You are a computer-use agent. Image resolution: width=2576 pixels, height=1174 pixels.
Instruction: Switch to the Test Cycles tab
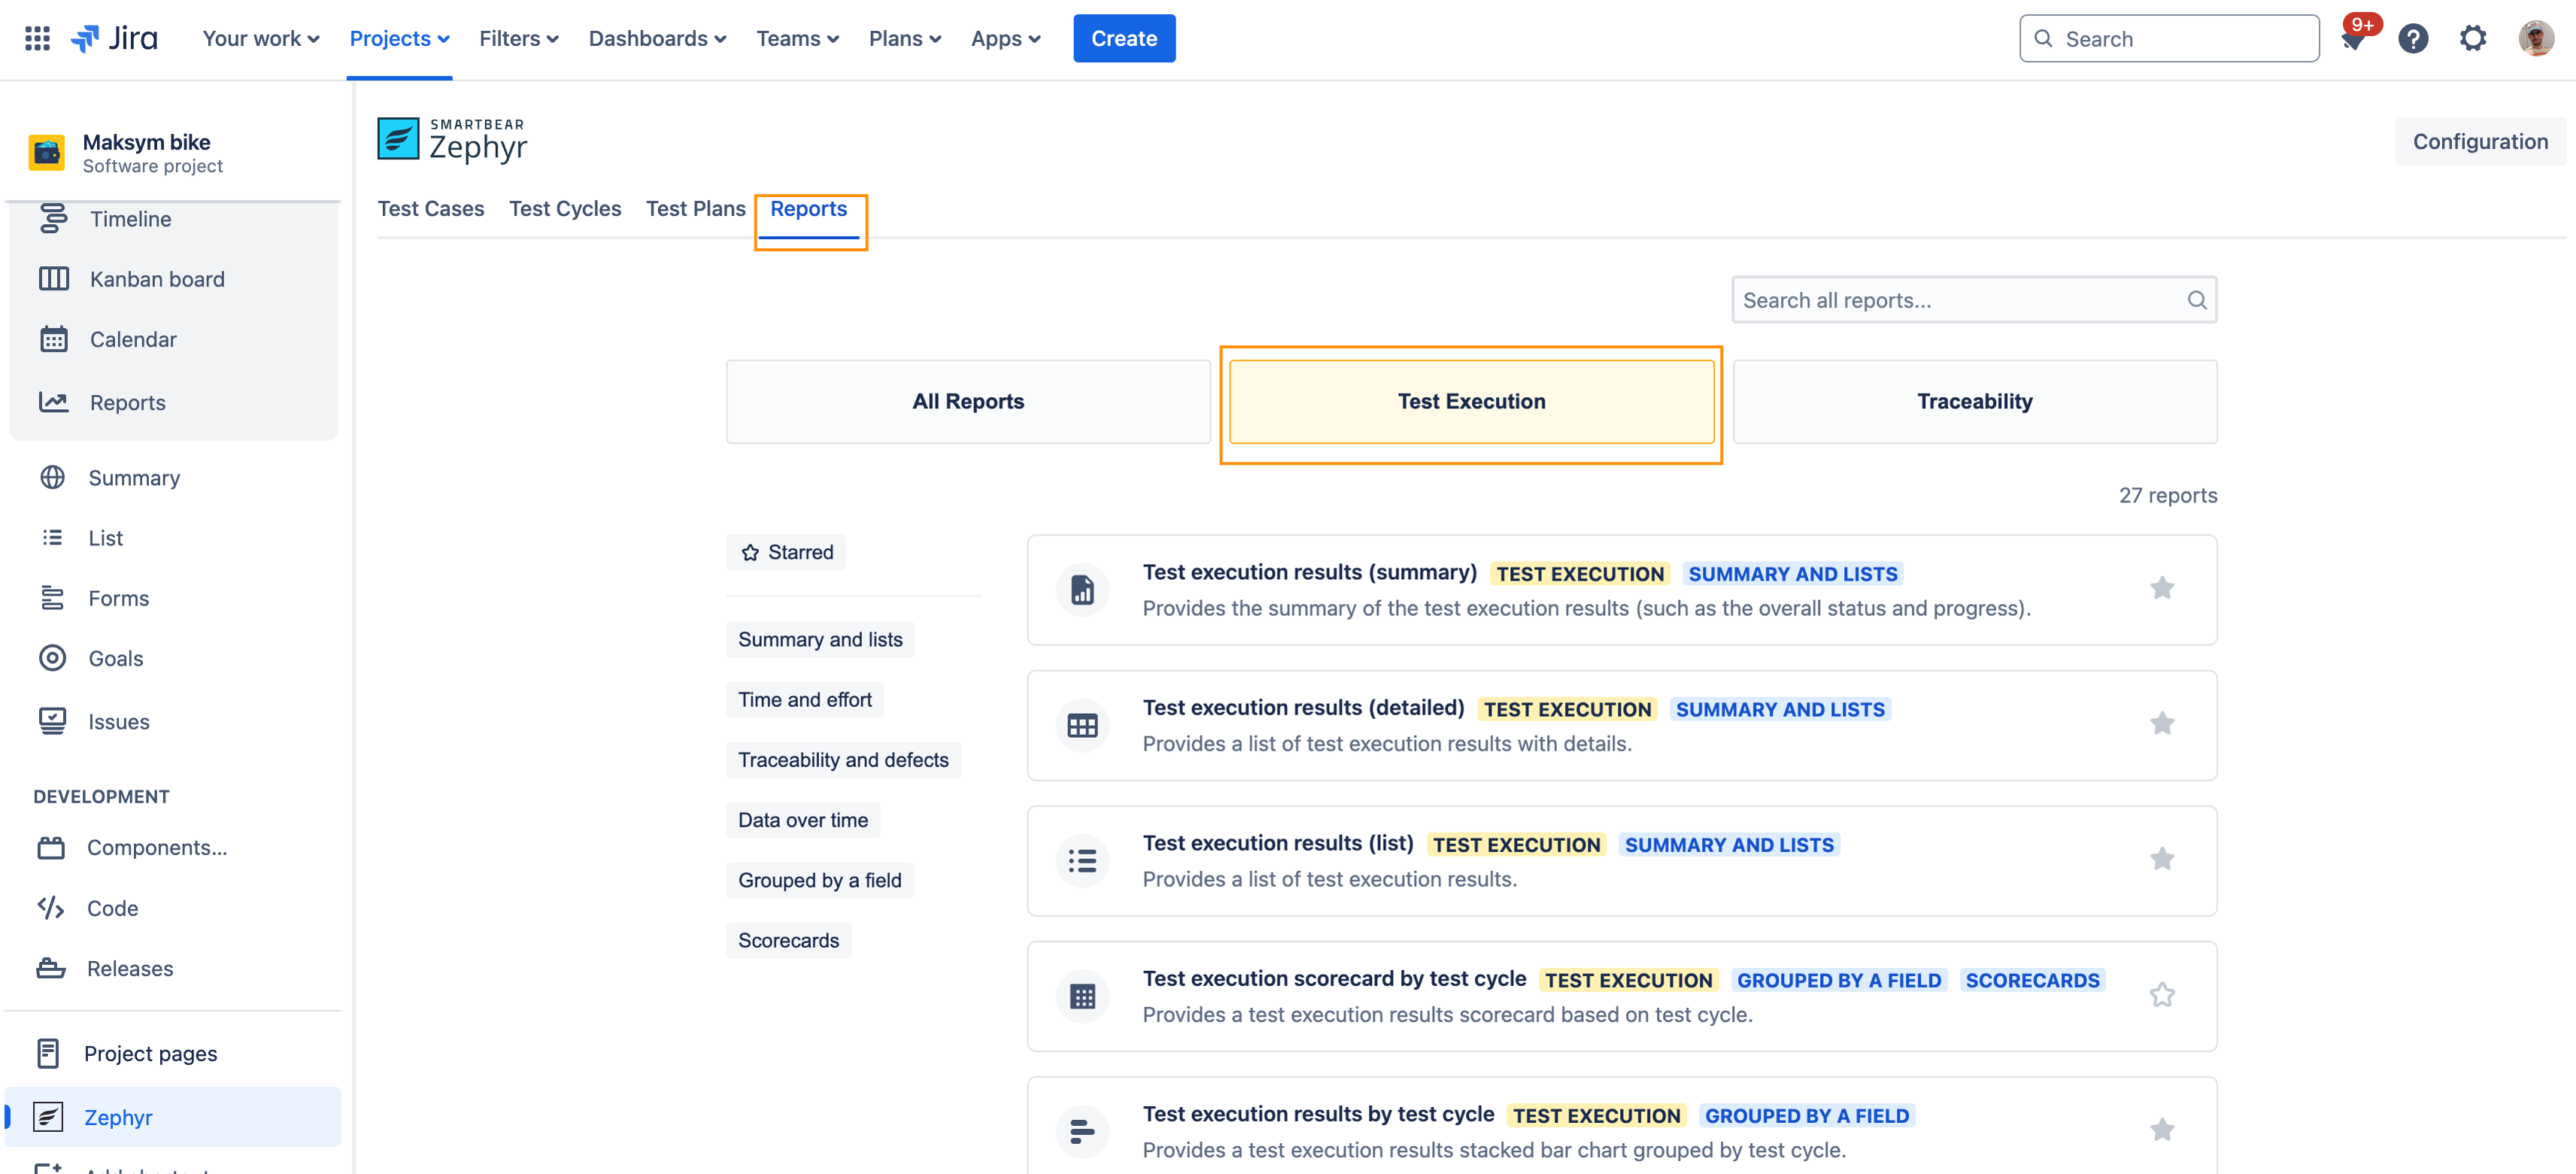point(565,209)
